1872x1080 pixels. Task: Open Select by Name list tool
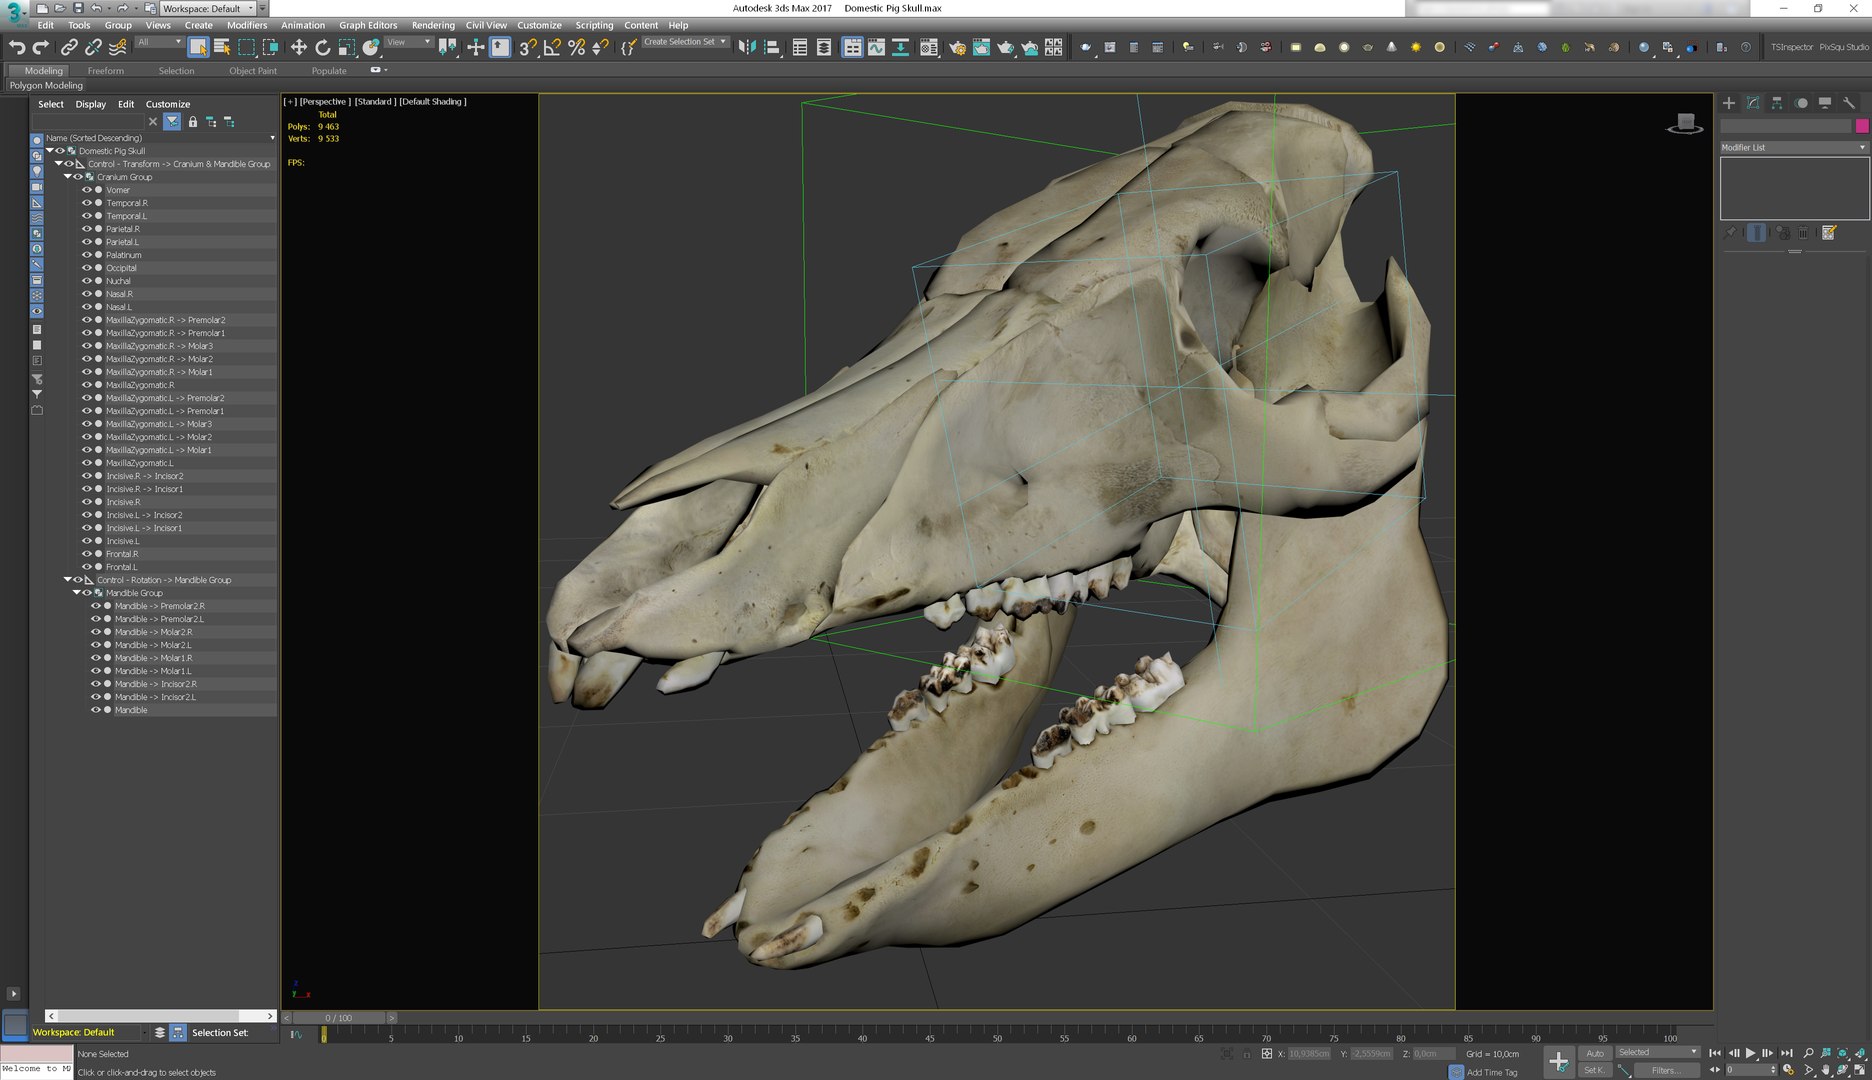pos(222,47)
